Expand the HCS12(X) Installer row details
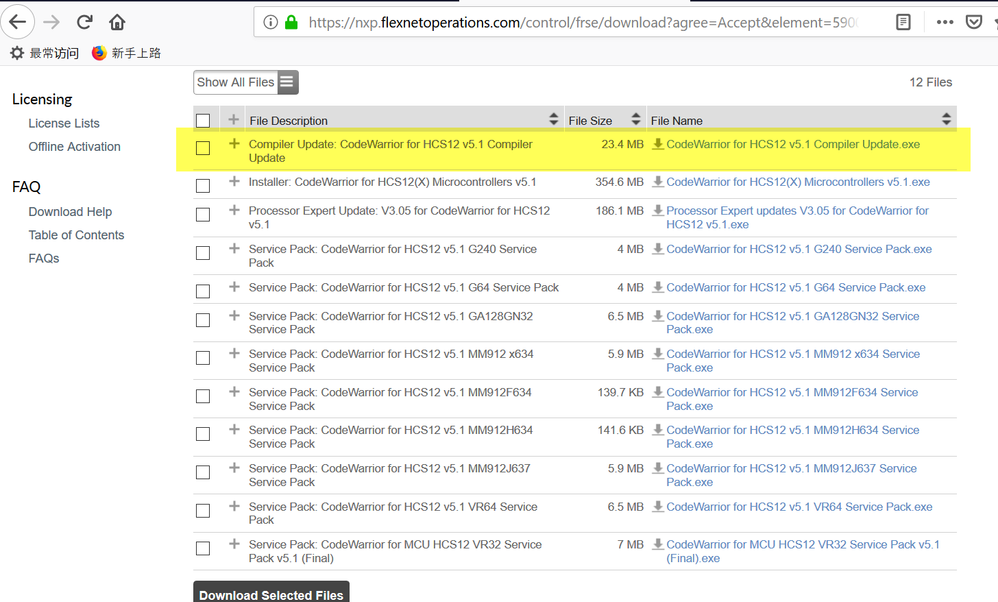Screen dimensions: 998x602 pos(234,181)
